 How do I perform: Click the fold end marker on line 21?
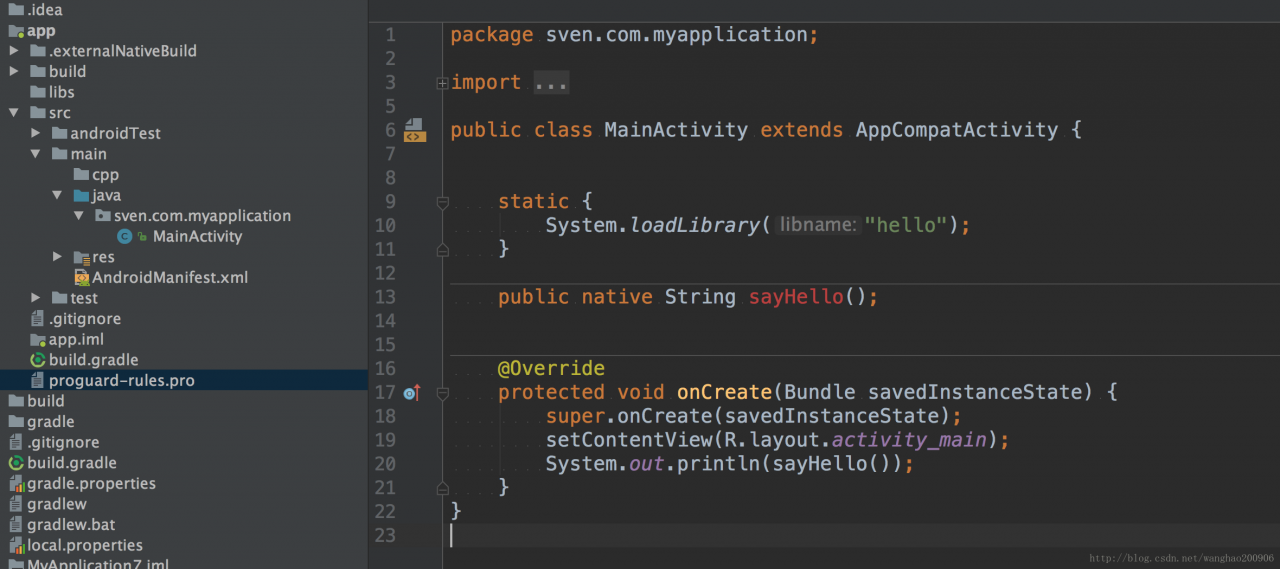coord(442,488)
